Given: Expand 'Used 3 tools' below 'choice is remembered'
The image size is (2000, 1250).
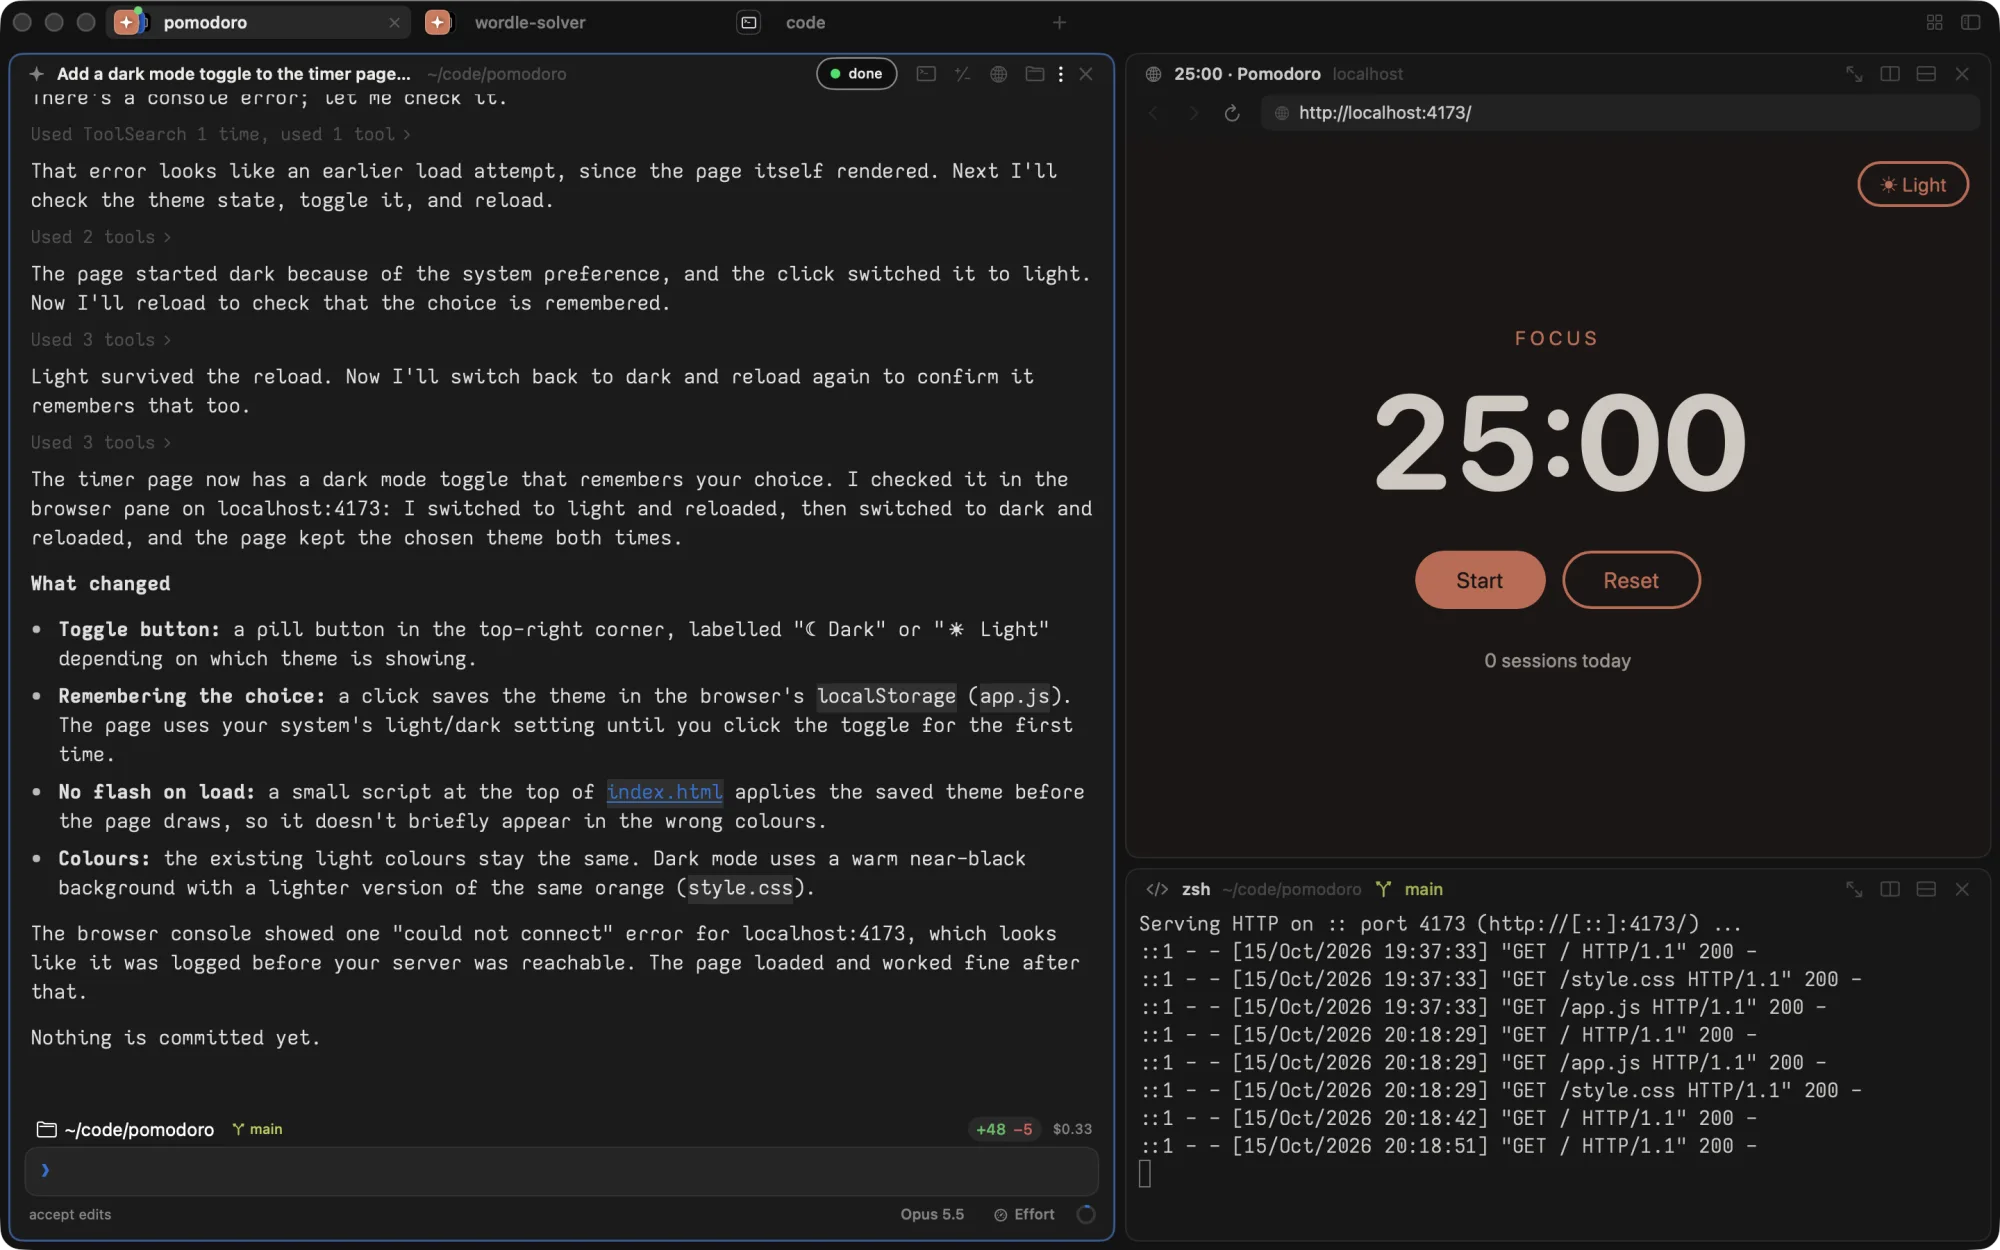Looking at the screenshot, I should pos(101,340).
